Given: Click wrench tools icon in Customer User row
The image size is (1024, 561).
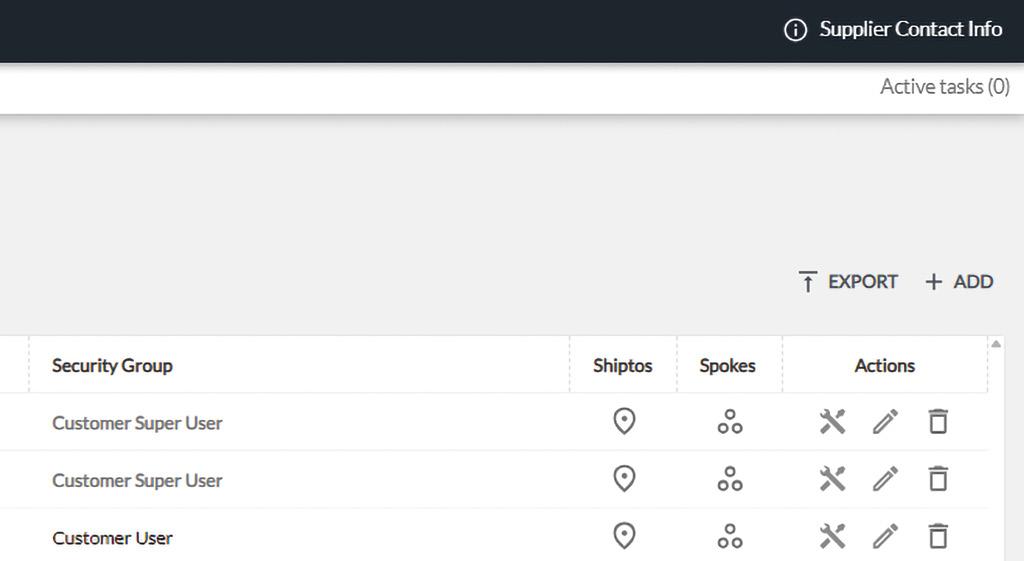Looking at the screenshot, I should pos(832,537).
